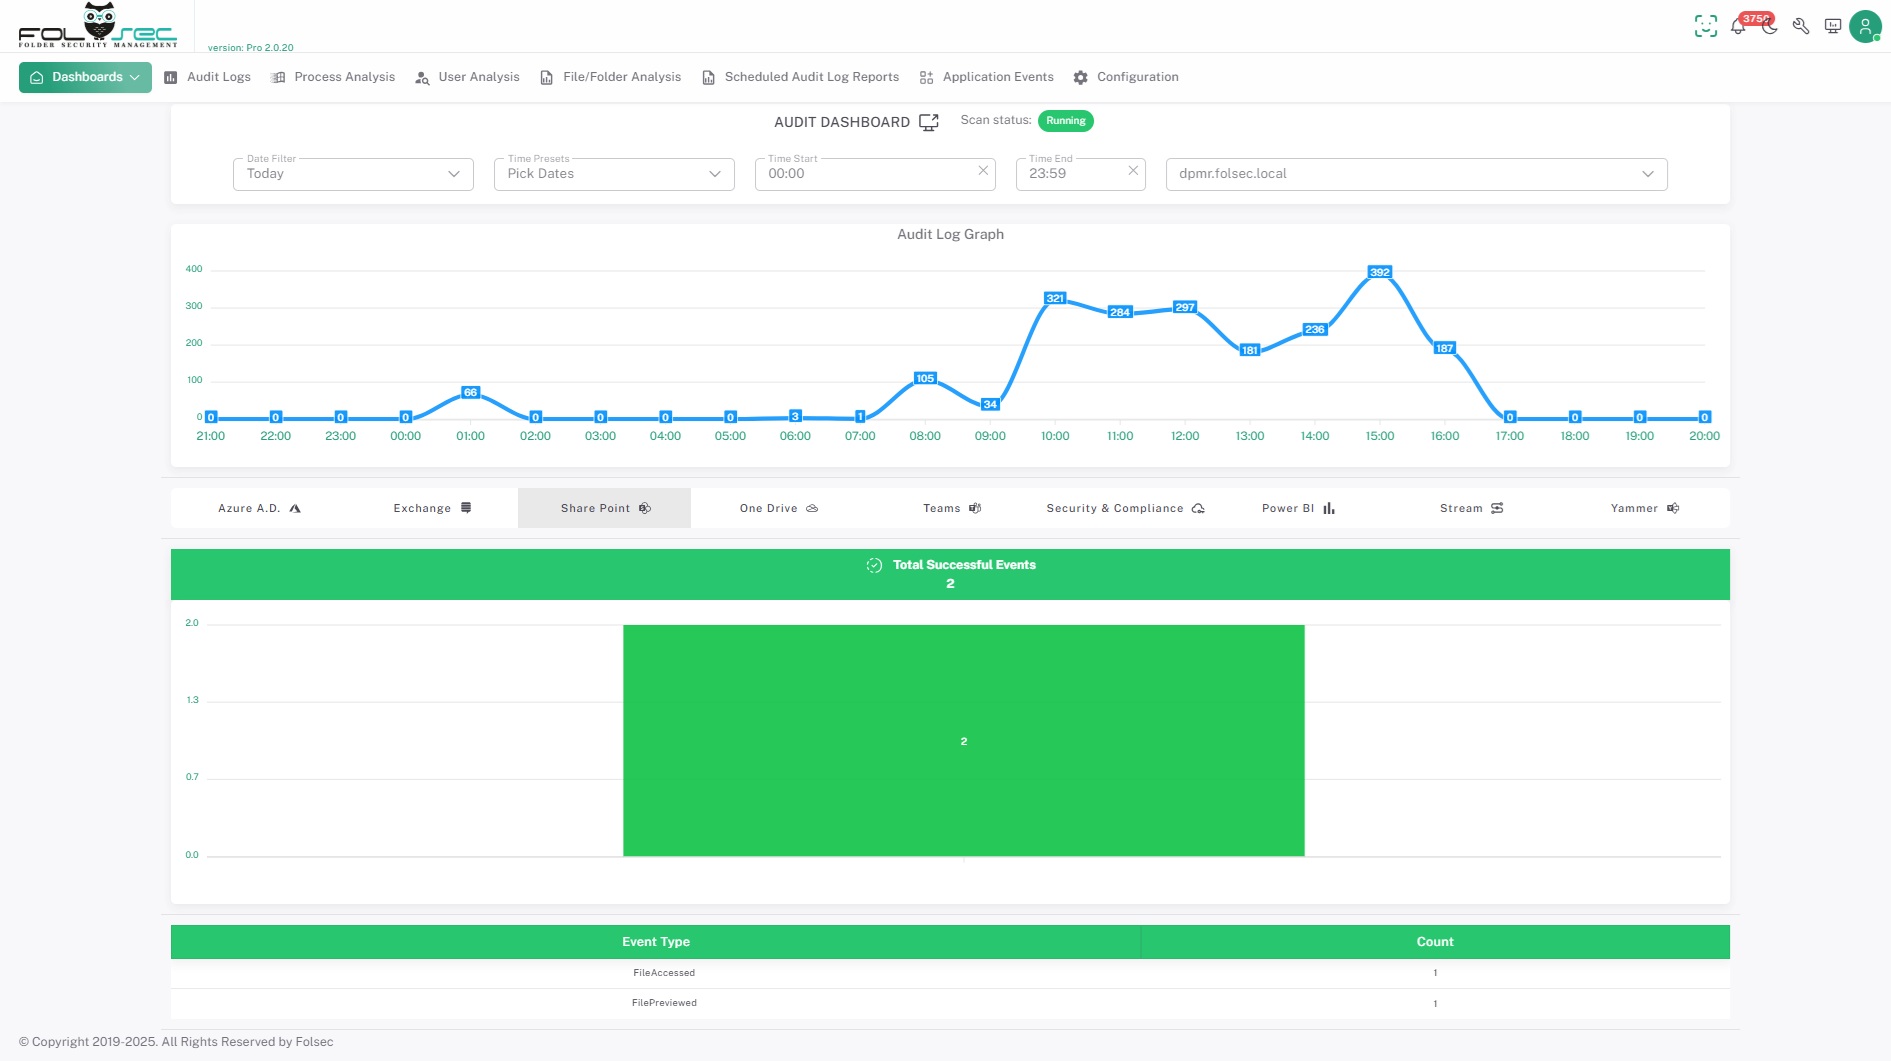
Task: Clear the Time End value
Action: coord(1133,171)
